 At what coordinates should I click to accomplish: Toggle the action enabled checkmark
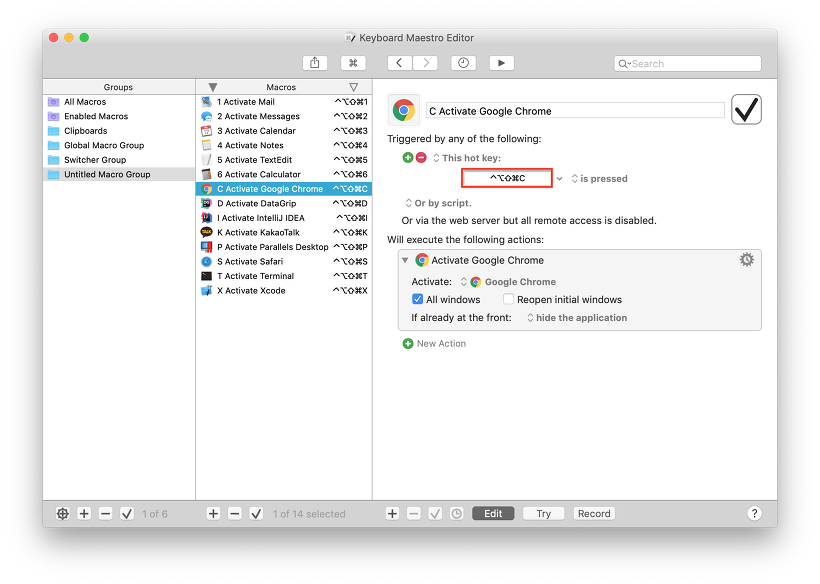coord(435,513)
